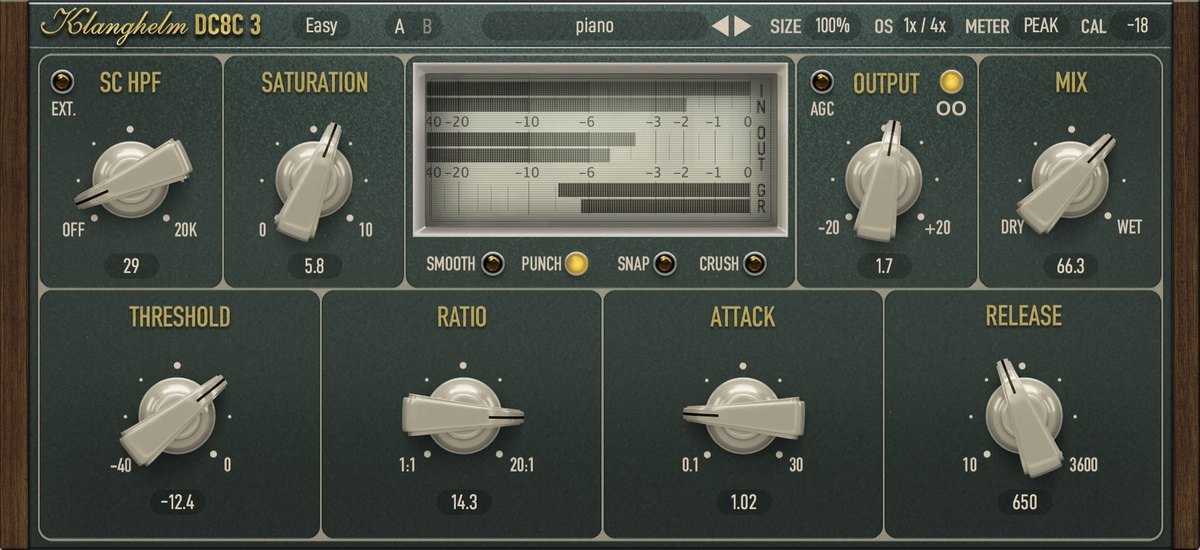Click the release value 650

coord(1025,502)
